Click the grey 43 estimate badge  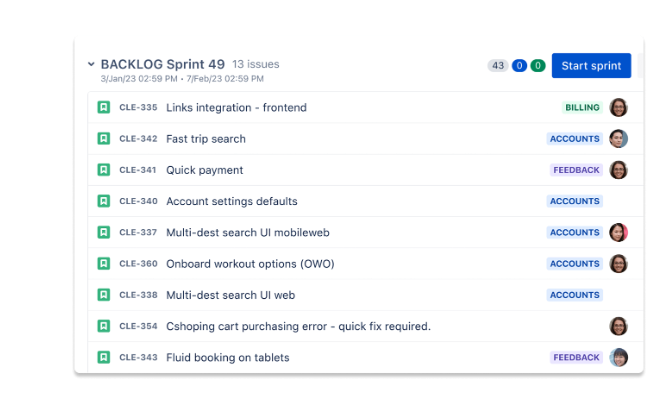[498, 66]
